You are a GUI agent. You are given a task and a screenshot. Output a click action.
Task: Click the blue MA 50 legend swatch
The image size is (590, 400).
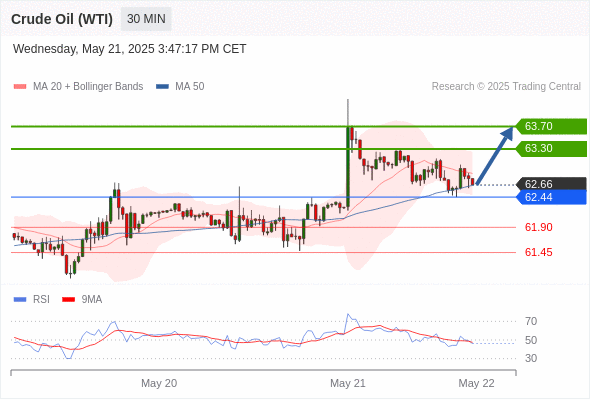click(162, 87)
